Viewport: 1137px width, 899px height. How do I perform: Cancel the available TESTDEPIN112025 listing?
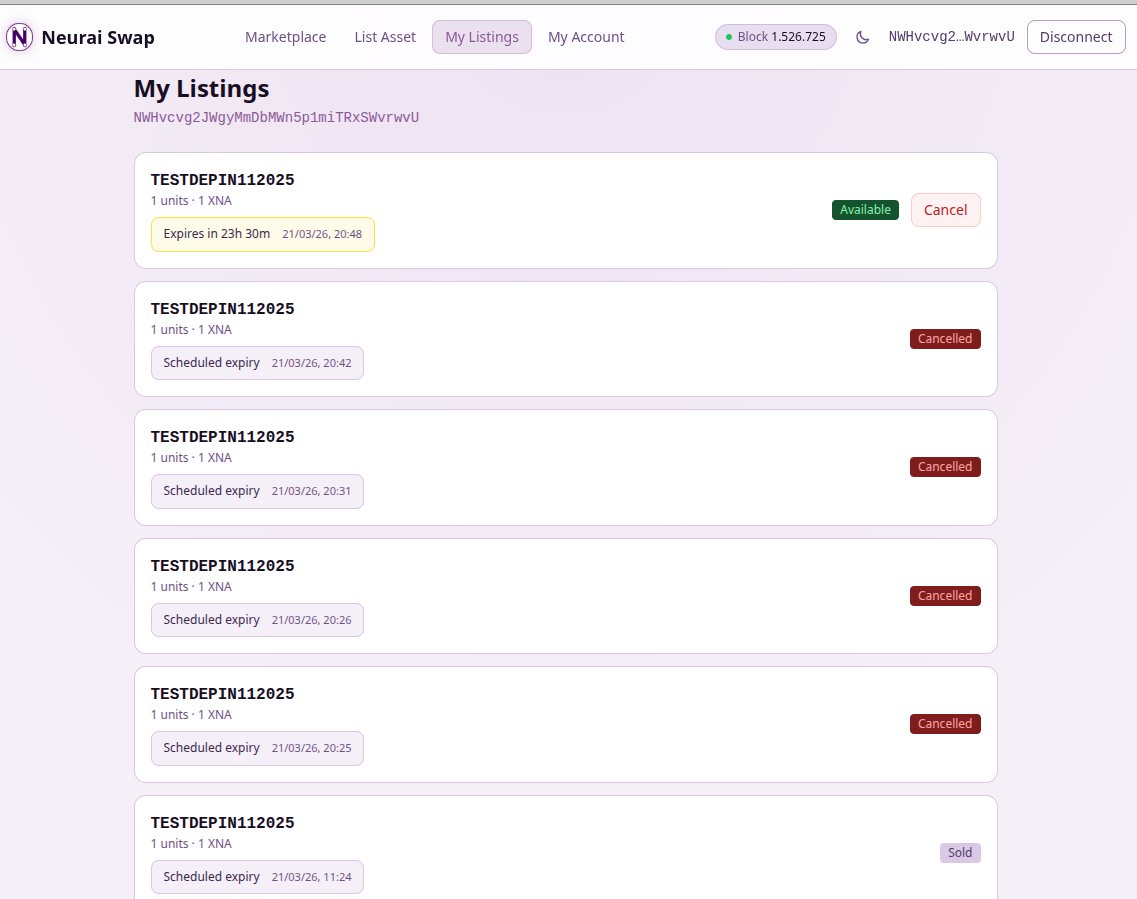point(945,210)
